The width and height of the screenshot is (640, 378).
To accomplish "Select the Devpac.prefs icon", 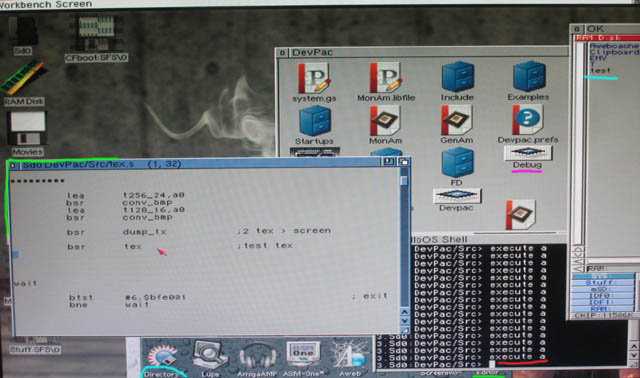I will 528,124.
